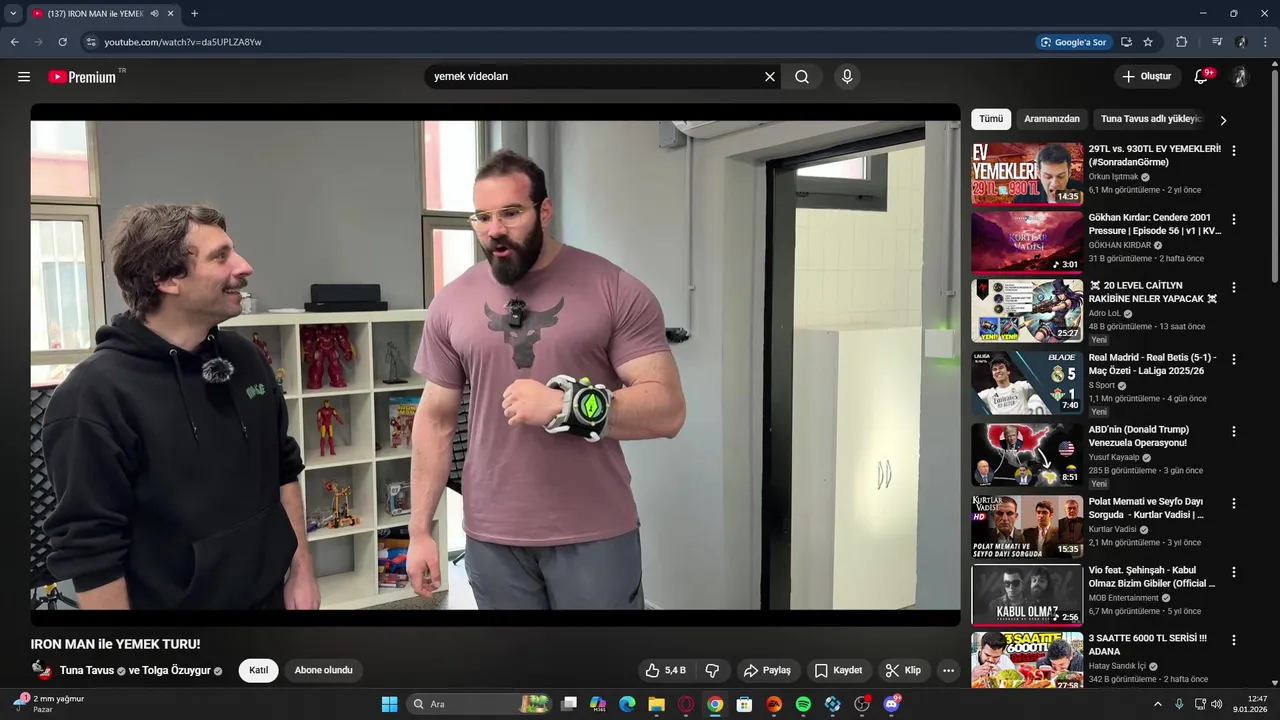Open options for Gökhan Kırdar video
Screen dimensions: 1280x720
[1233, 219]
